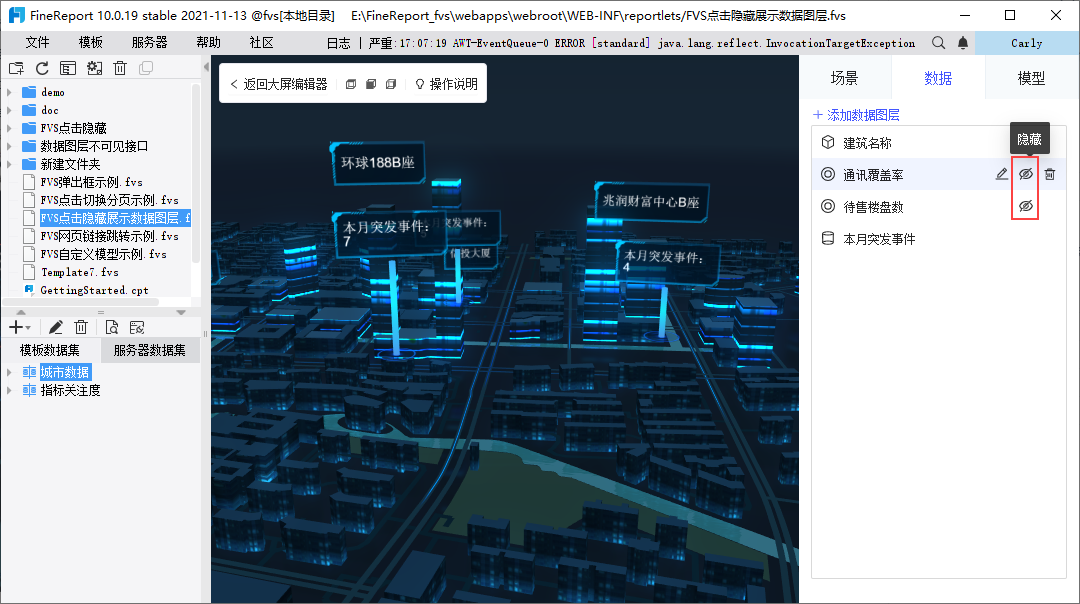Click the notification bell icon
1080x604 pixels.
962,43
